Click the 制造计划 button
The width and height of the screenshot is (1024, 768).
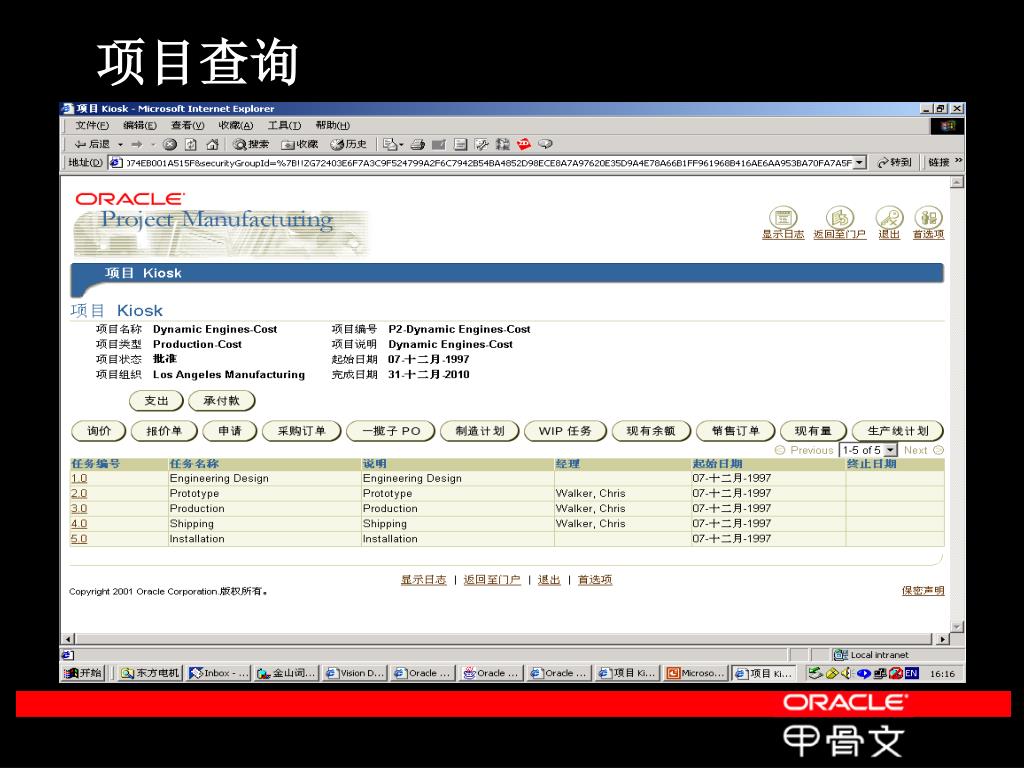(x=480, y=431)
